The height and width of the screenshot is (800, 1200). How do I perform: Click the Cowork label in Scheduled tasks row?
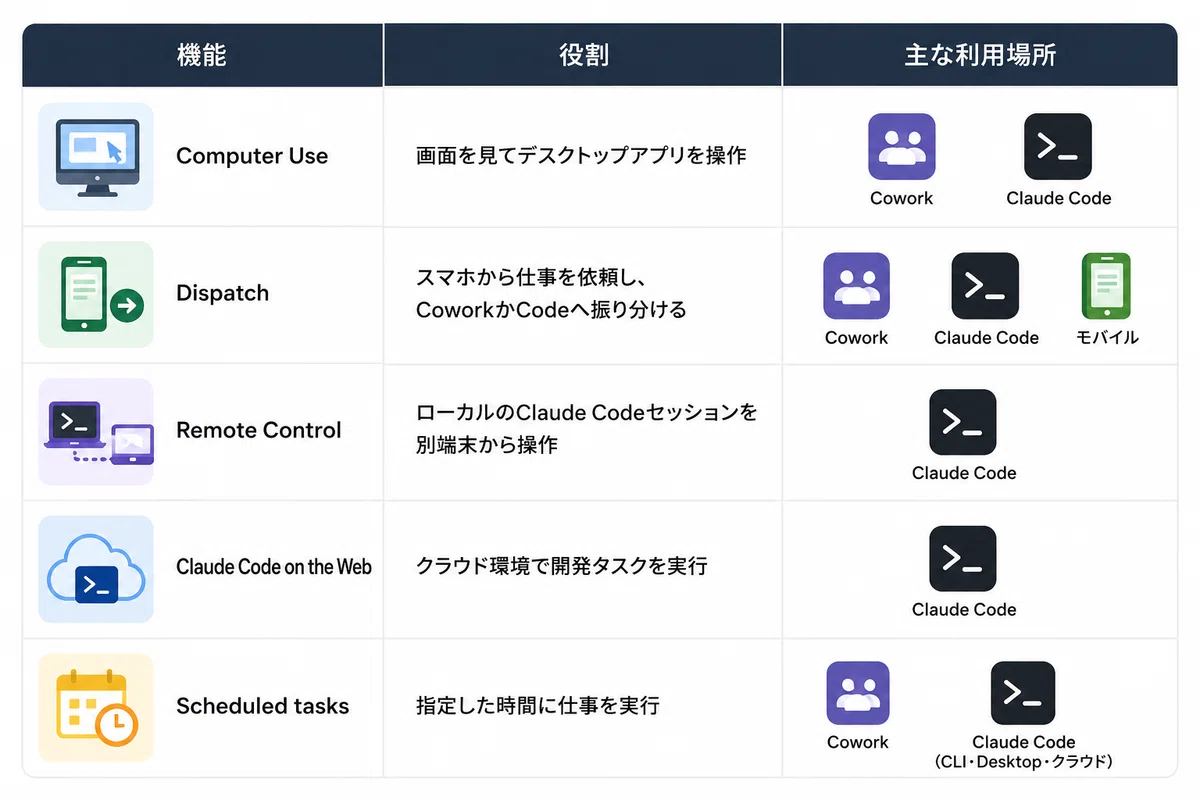pos(858,742)
